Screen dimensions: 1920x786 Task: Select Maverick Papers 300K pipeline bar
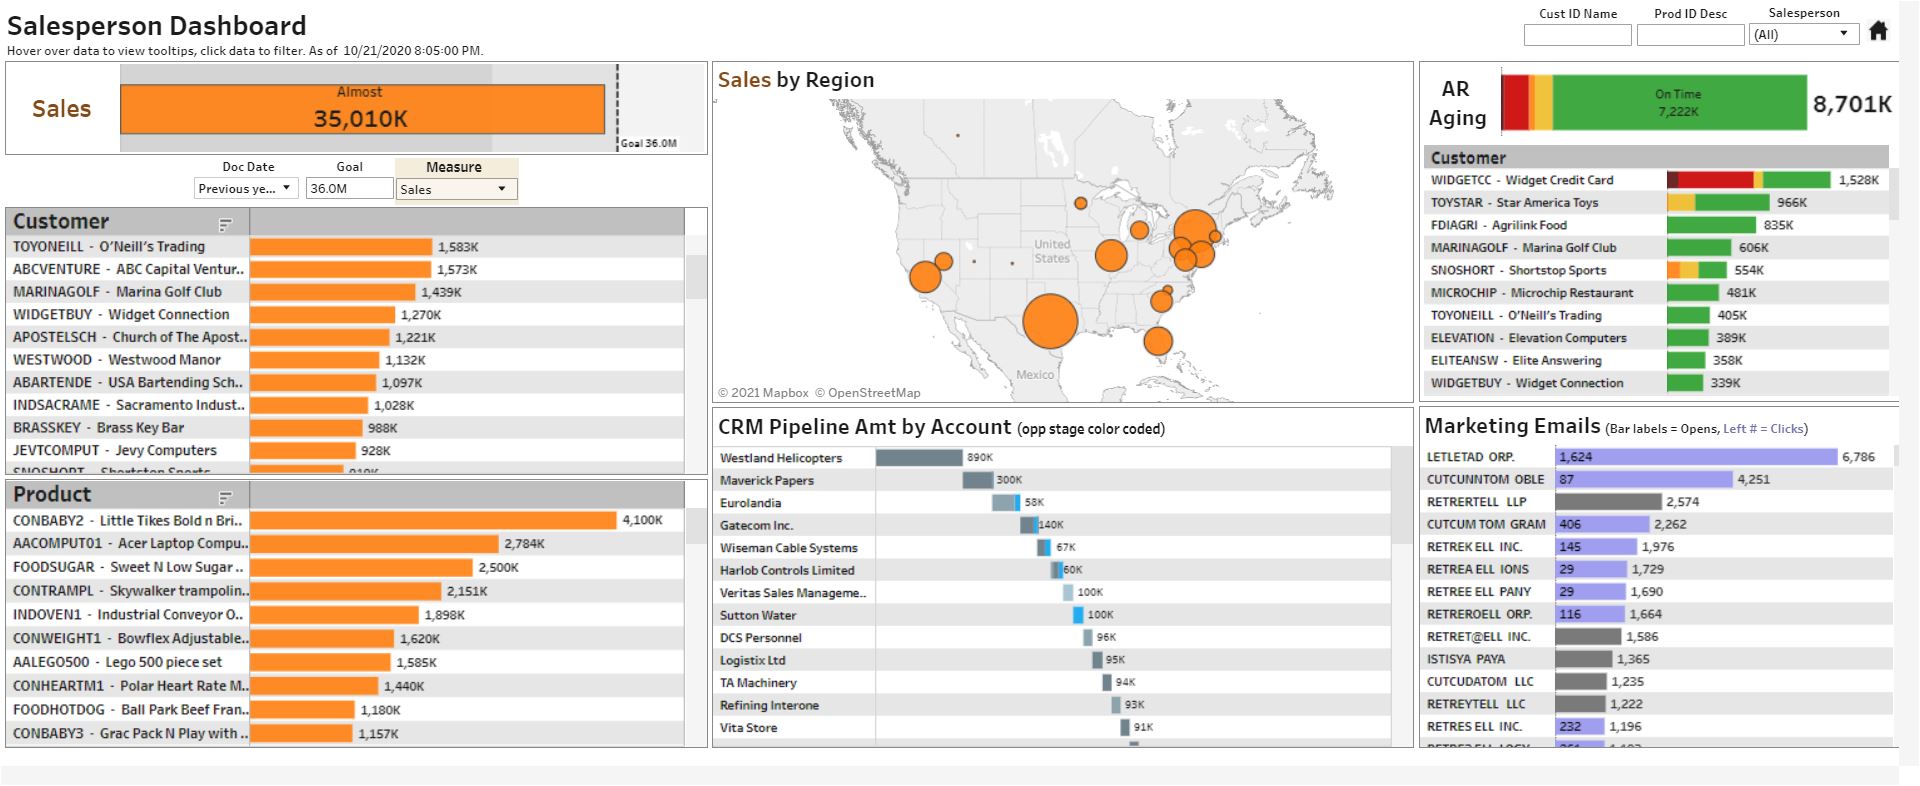(978, 480)
